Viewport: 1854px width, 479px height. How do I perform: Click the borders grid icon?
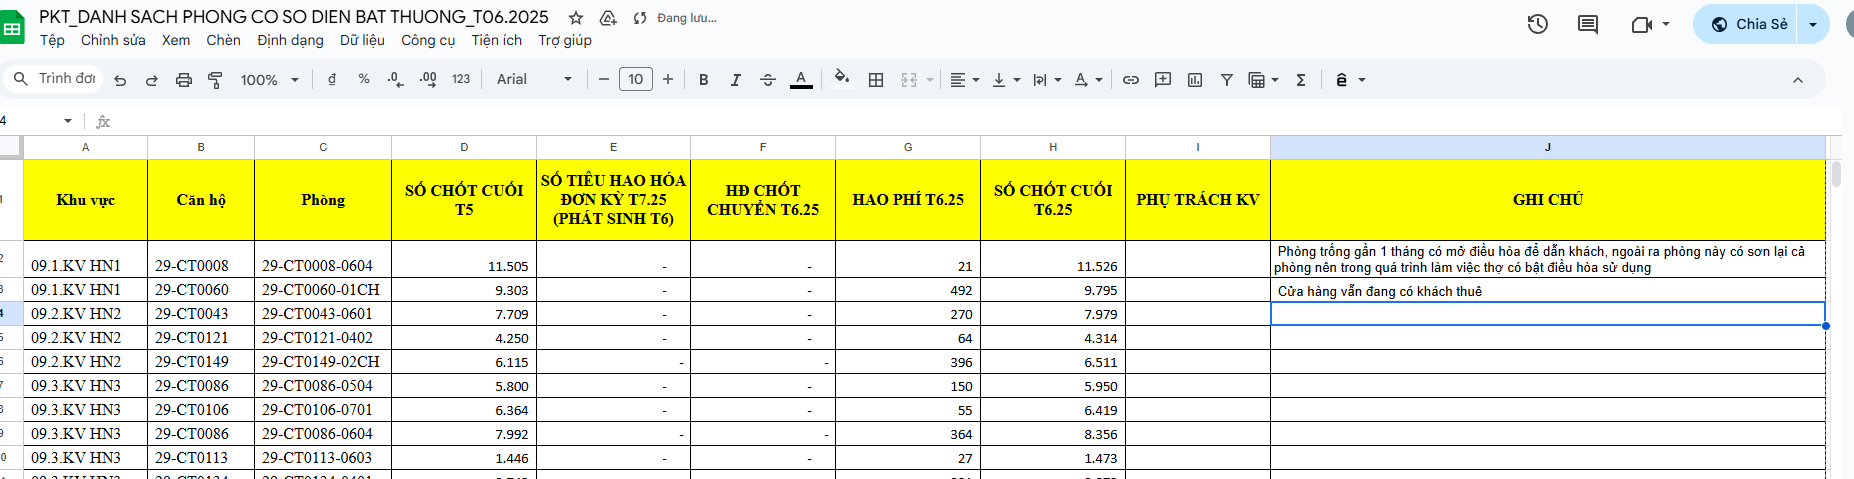tap(876, 80)
